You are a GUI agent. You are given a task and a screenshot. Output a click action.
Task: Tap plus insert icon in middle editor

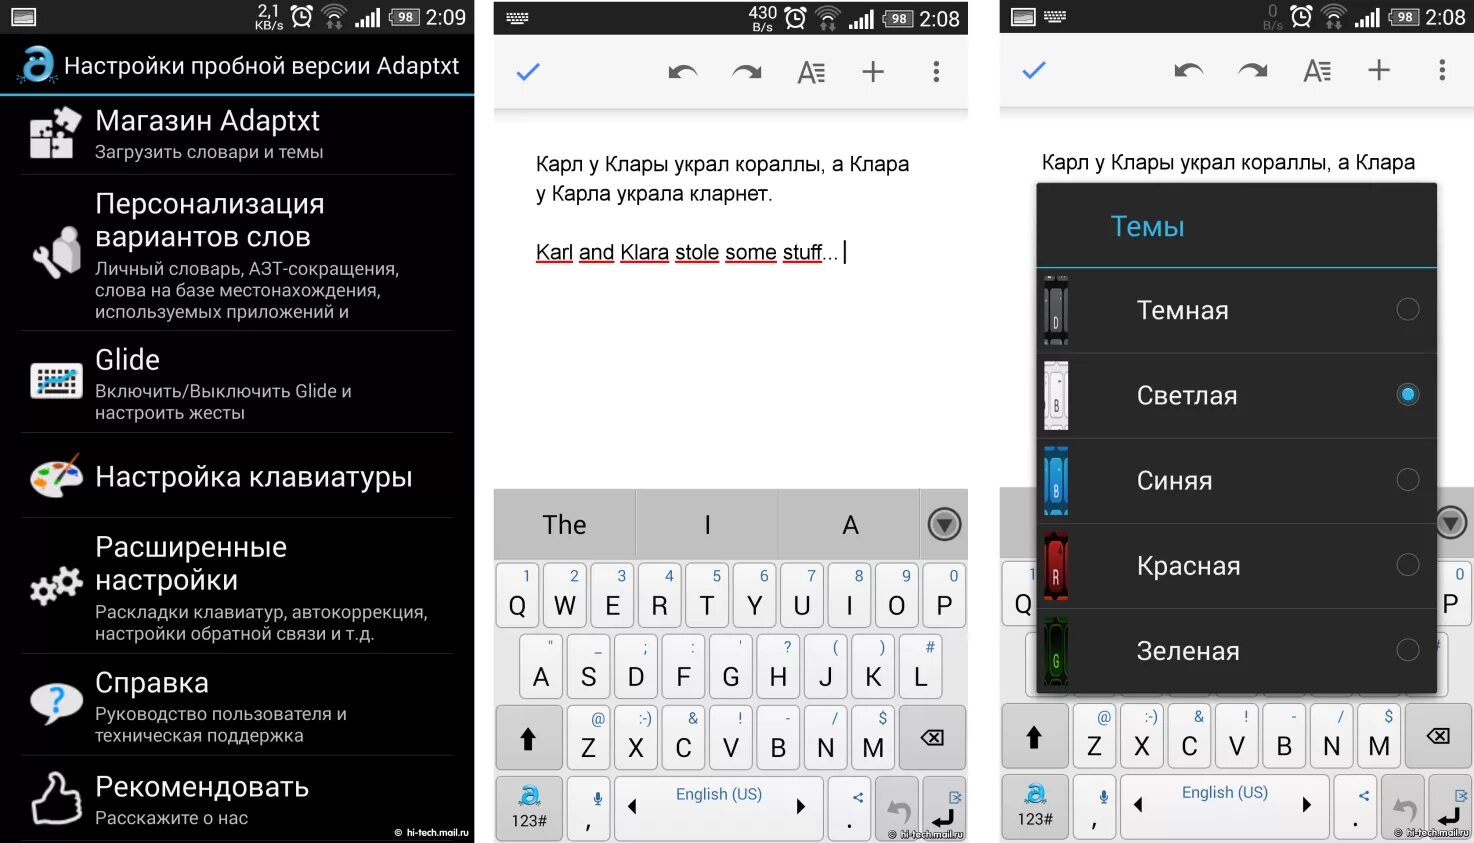click(873, 71)
